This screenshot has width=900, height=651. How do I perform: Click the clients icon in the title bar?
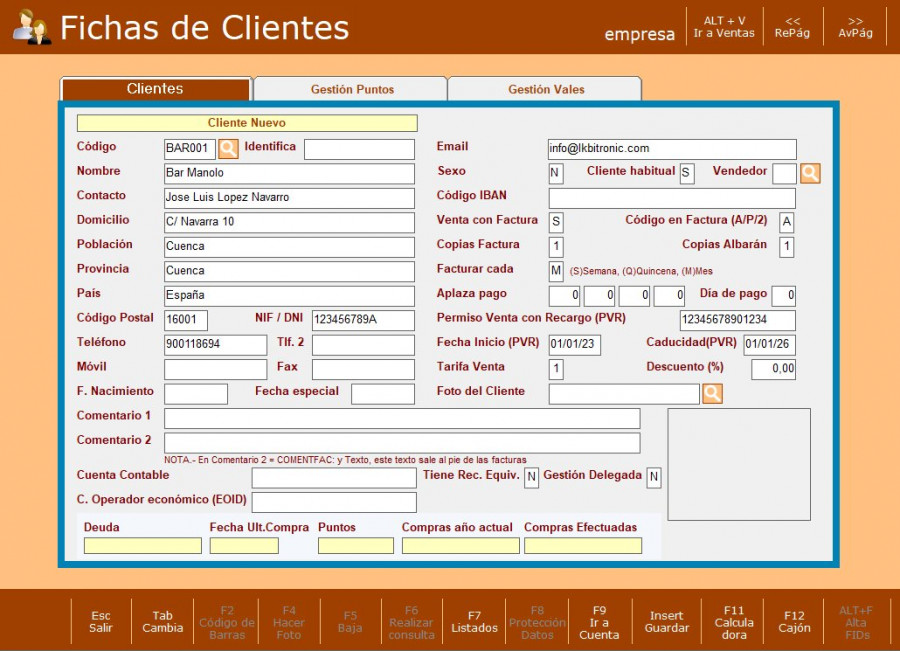[x=32, y=27]
